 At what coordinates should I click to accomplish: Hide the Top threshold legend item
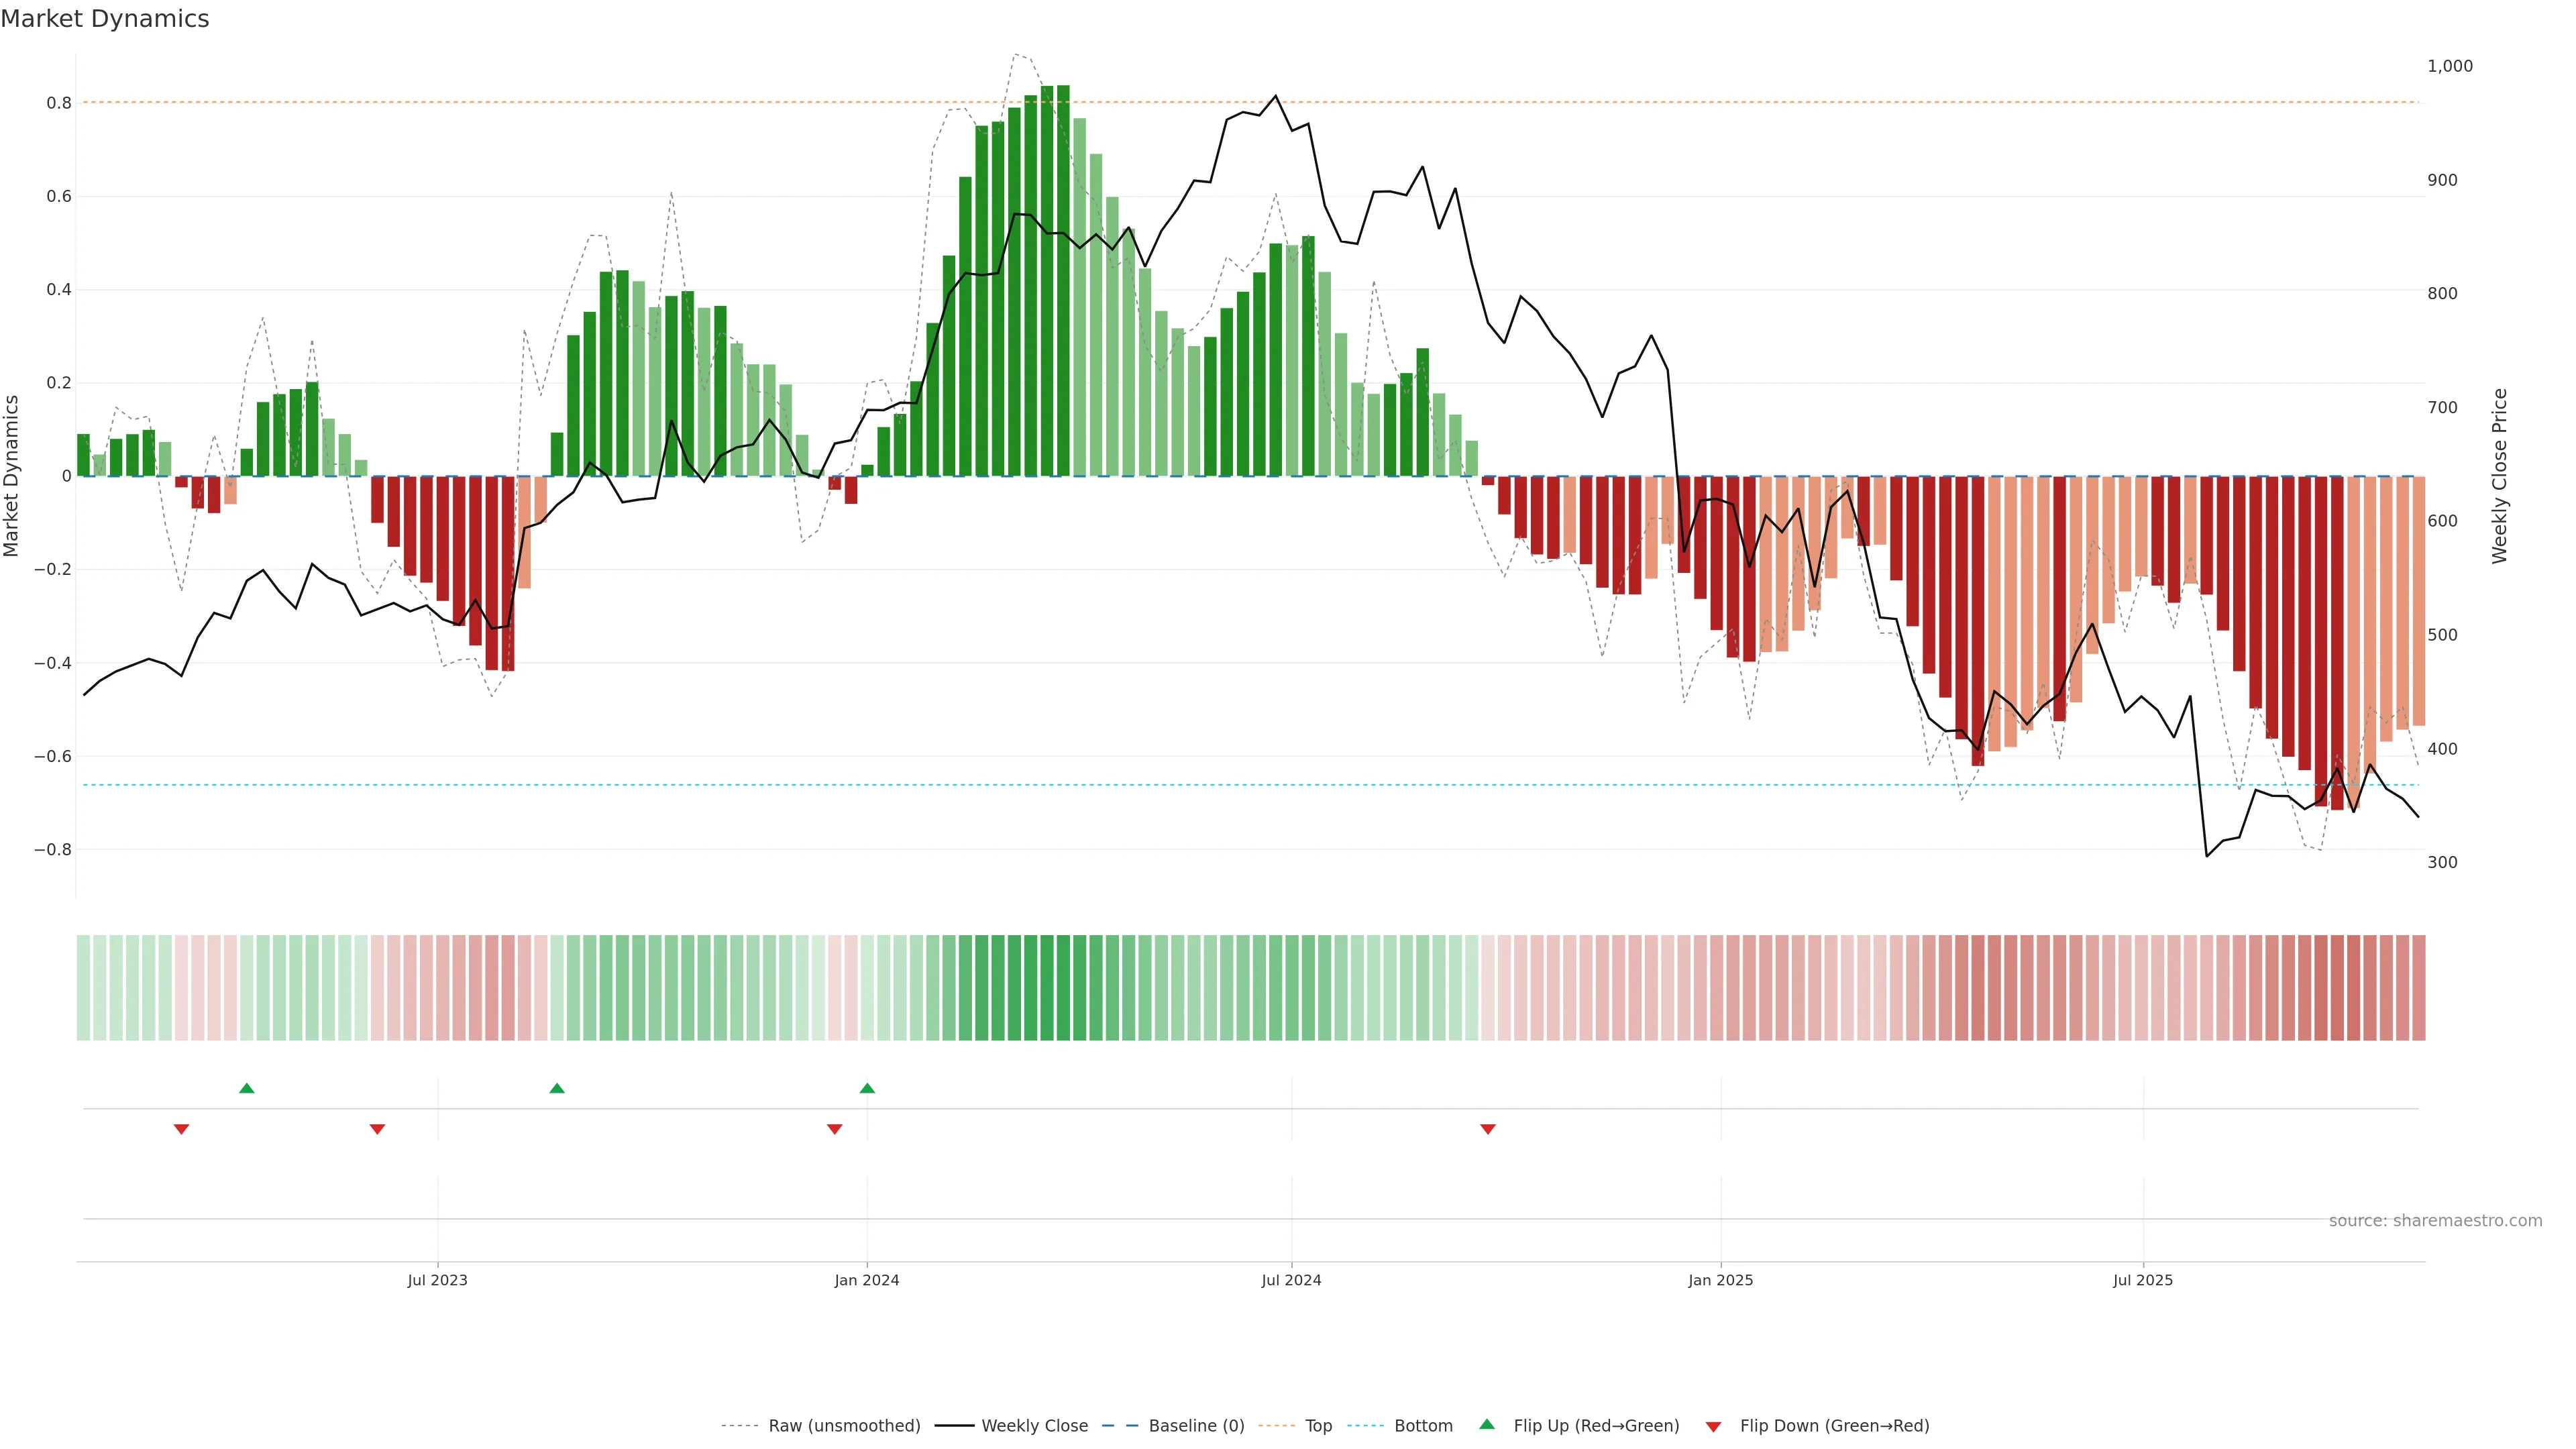pos(1318,1426)
